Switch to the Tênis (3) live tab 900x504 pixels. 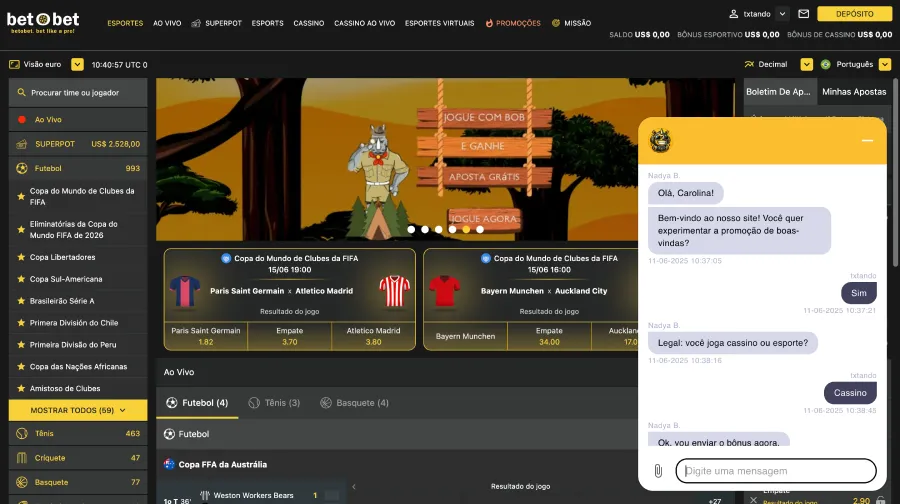coord(274,403)
